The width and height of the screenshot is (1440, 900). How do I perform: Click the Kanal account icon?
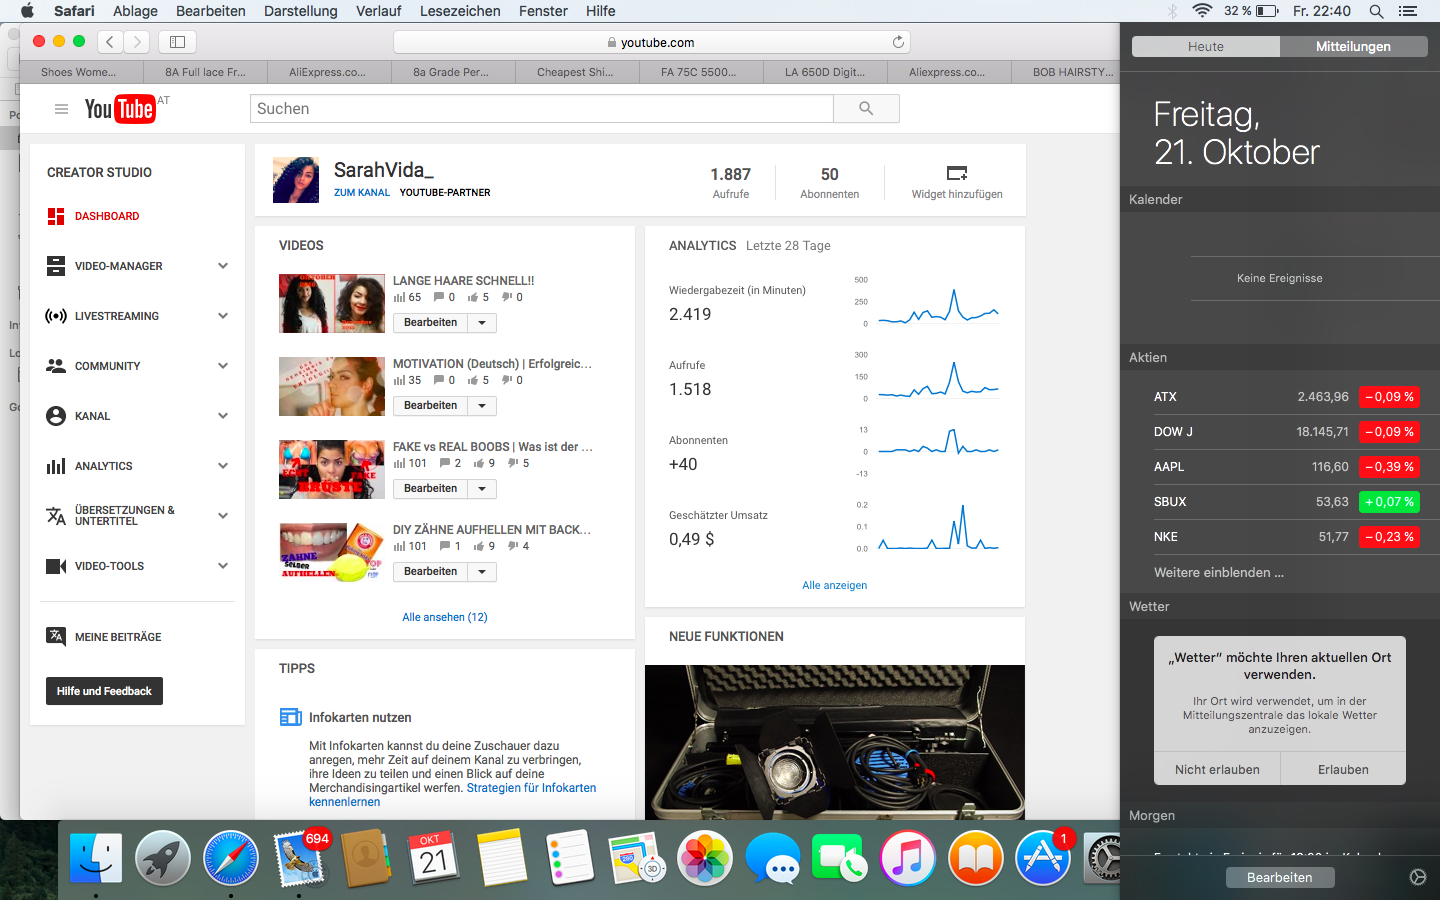tap(56, 416)
